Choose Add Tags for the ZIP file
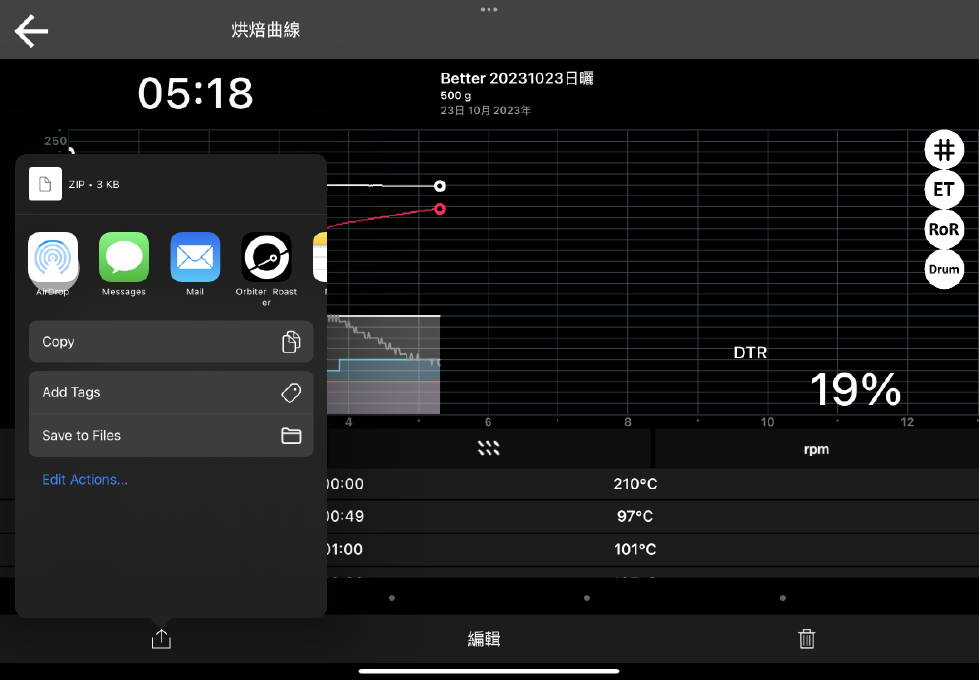The height and width of the screenshot is (681, 980). point(170,392)
